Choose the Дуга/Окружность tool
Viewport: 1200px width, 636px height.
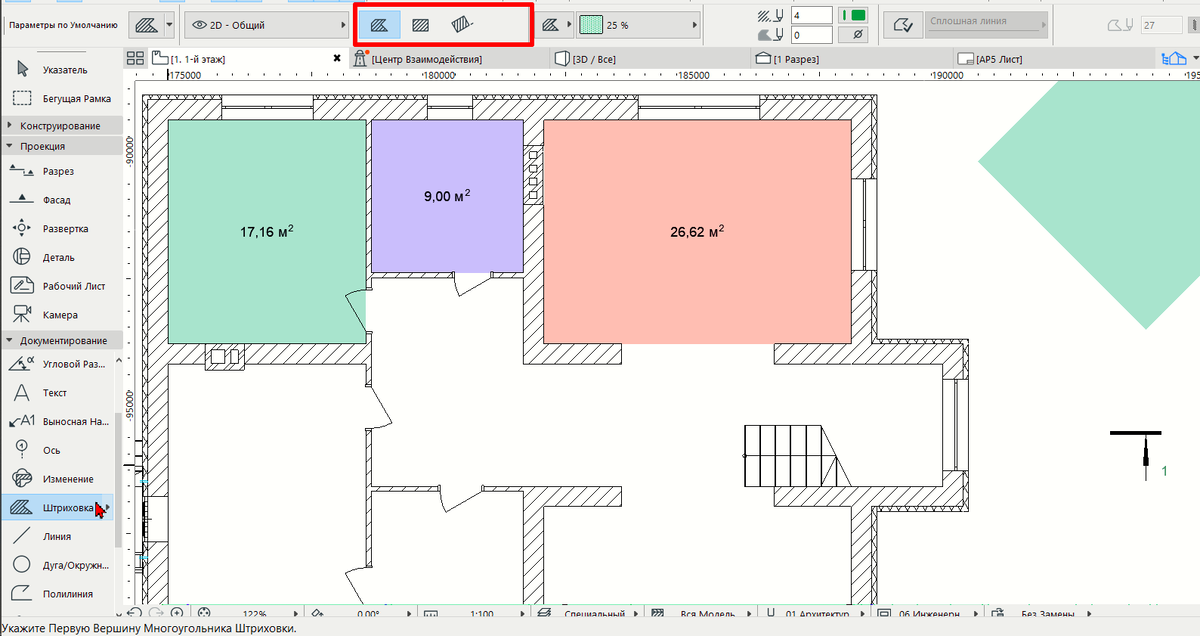[58, 565]
